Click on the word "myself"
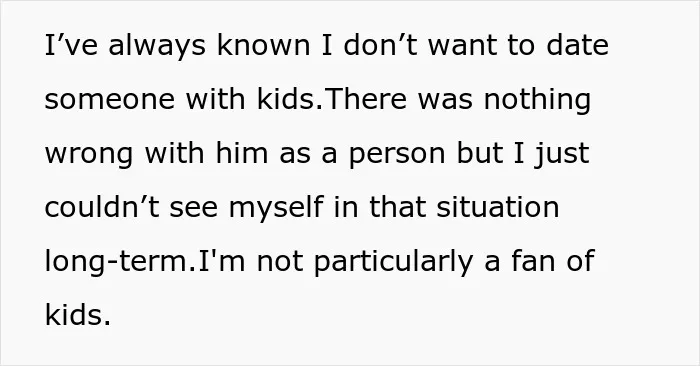Image resolution: width=700 pixels, height=366 pixels. pyautogui.click(x=276, y=208)
